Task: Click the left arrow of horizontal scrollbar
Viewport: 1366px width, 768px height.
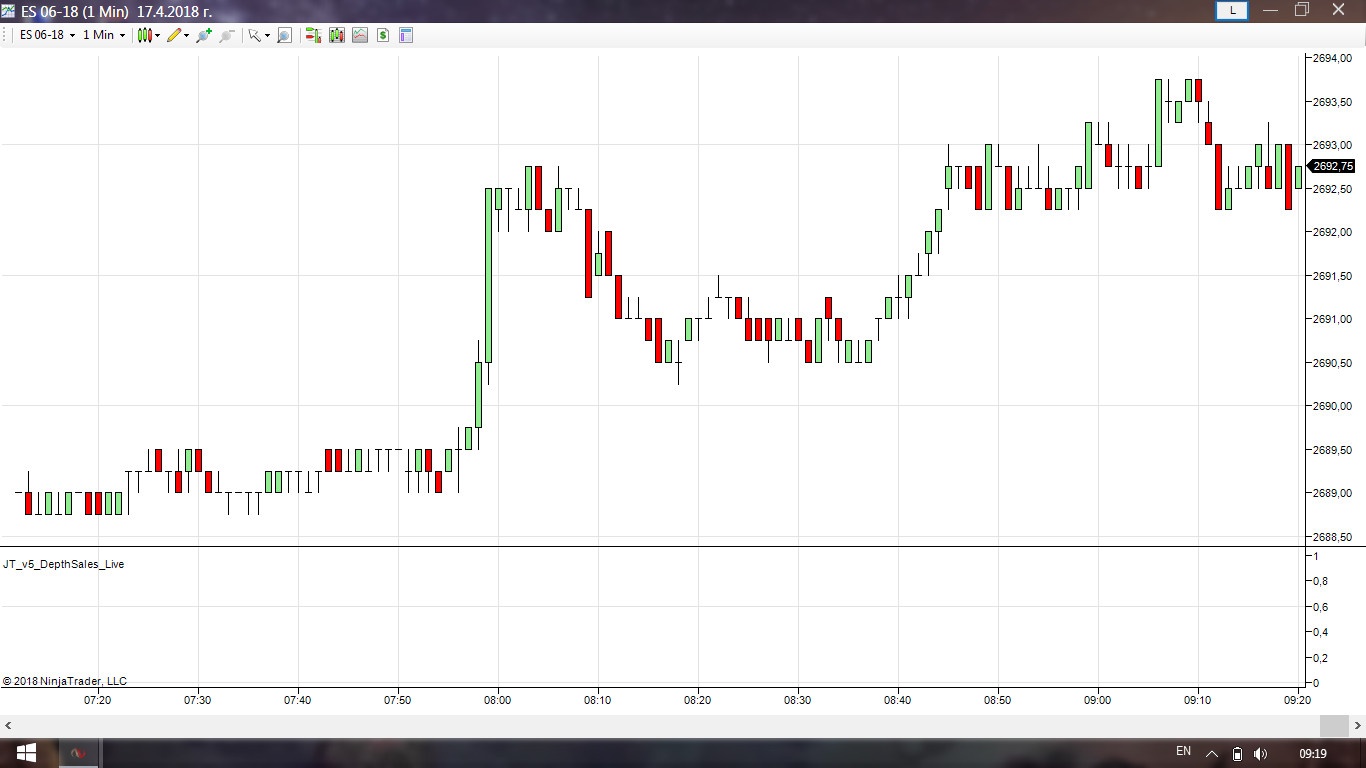Action: click(9, 725)
